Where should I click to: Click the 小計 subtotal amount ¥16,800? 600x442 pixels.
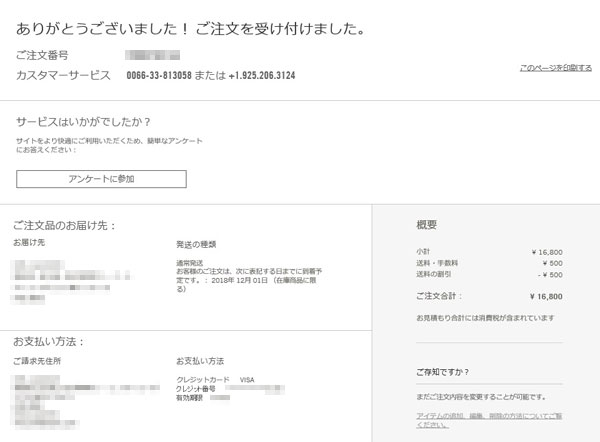[546, 252]
